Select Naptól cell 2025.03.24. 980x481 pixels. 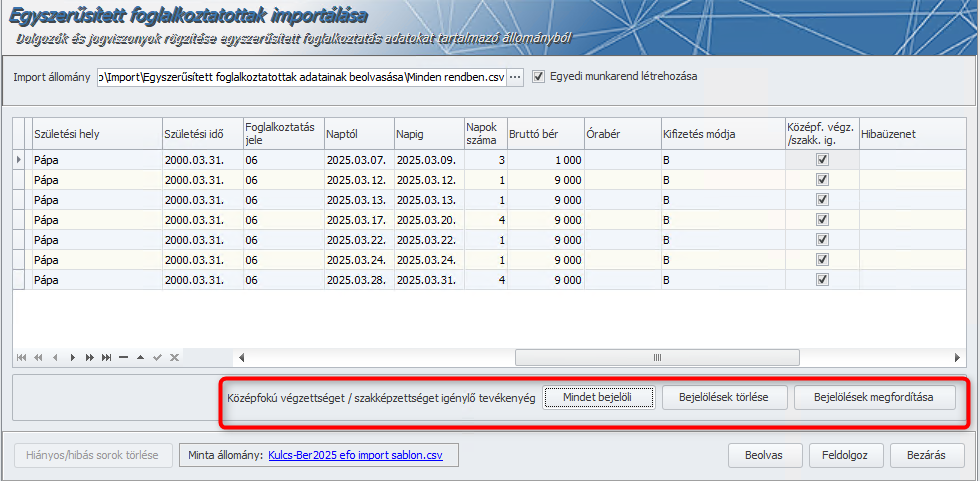pos(359,260)
